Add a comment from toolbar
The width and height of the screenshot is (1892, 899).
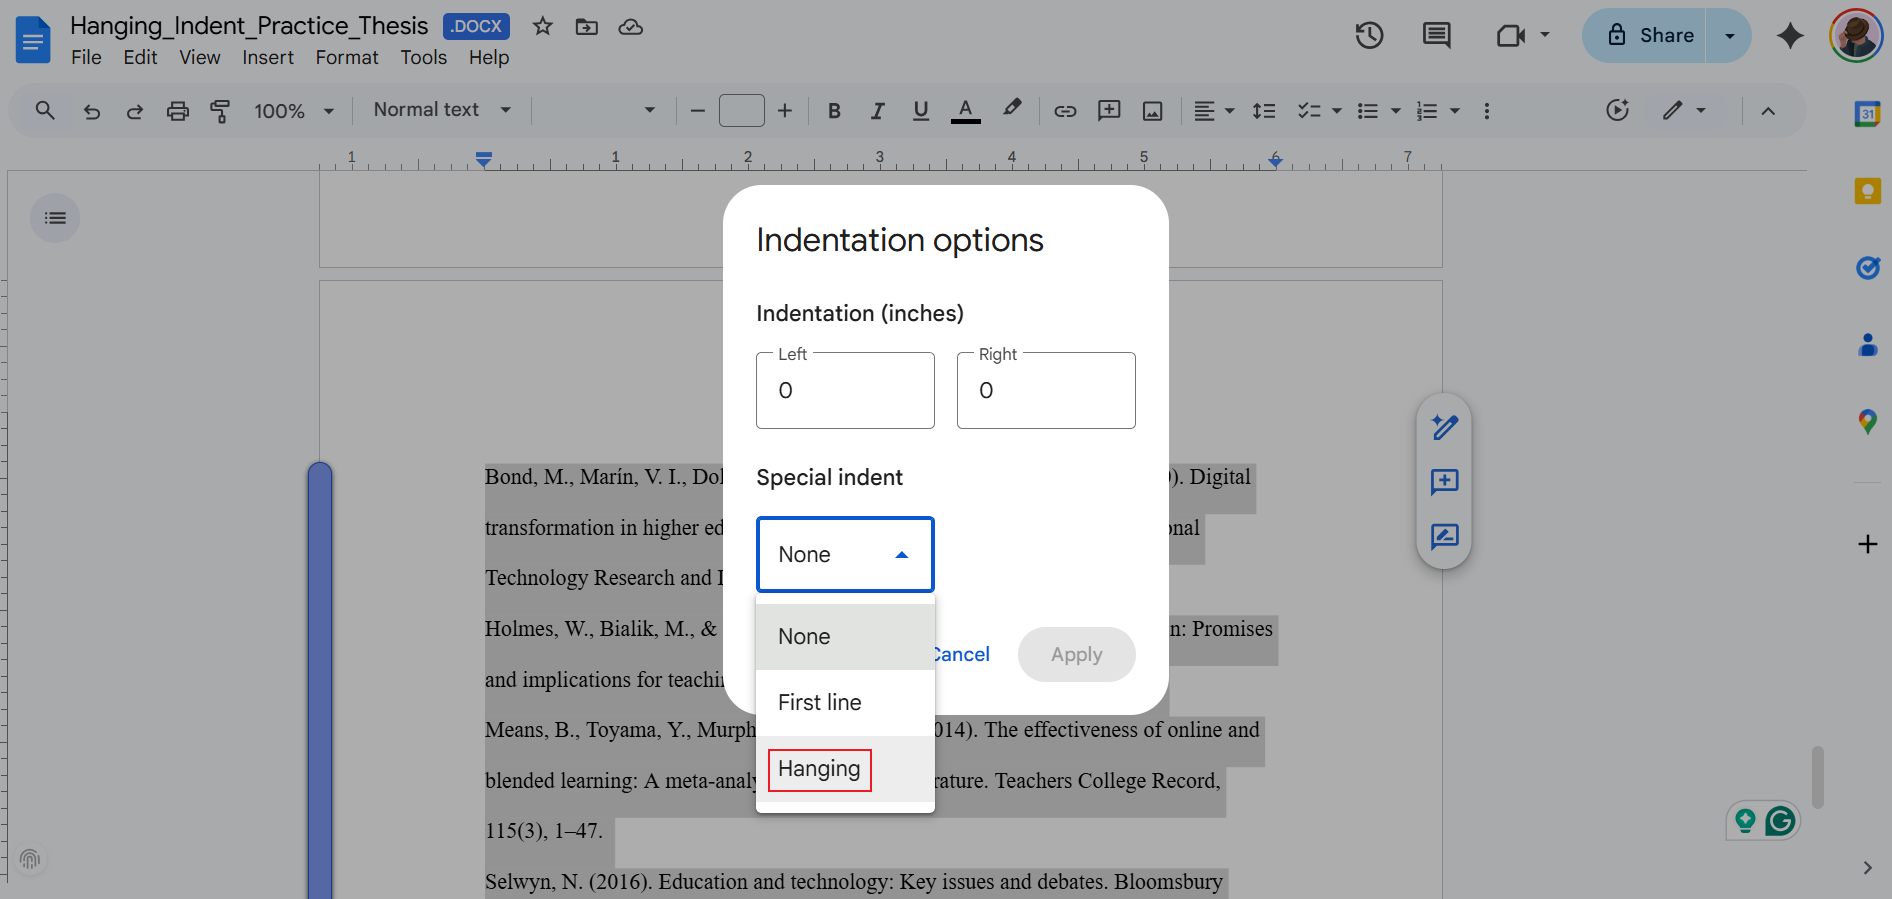coord(1109,111)
